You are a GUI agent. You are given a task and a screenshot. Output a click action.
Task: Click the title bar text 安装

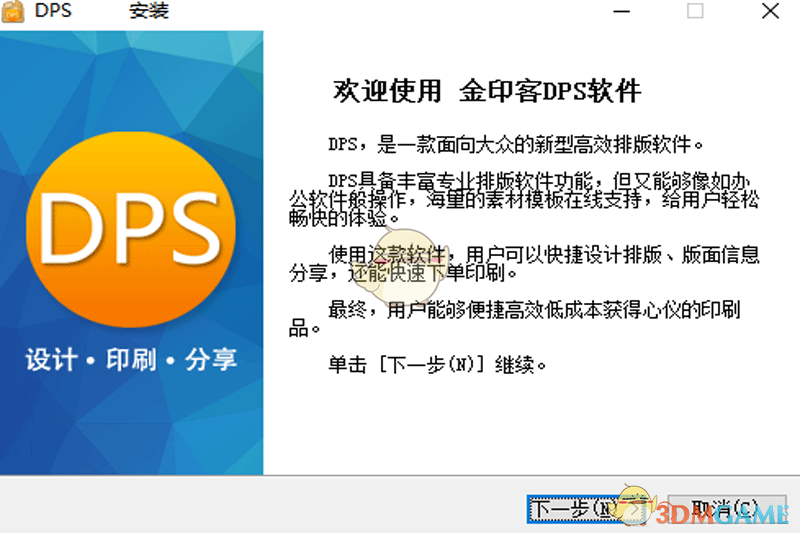pos(148,11)
